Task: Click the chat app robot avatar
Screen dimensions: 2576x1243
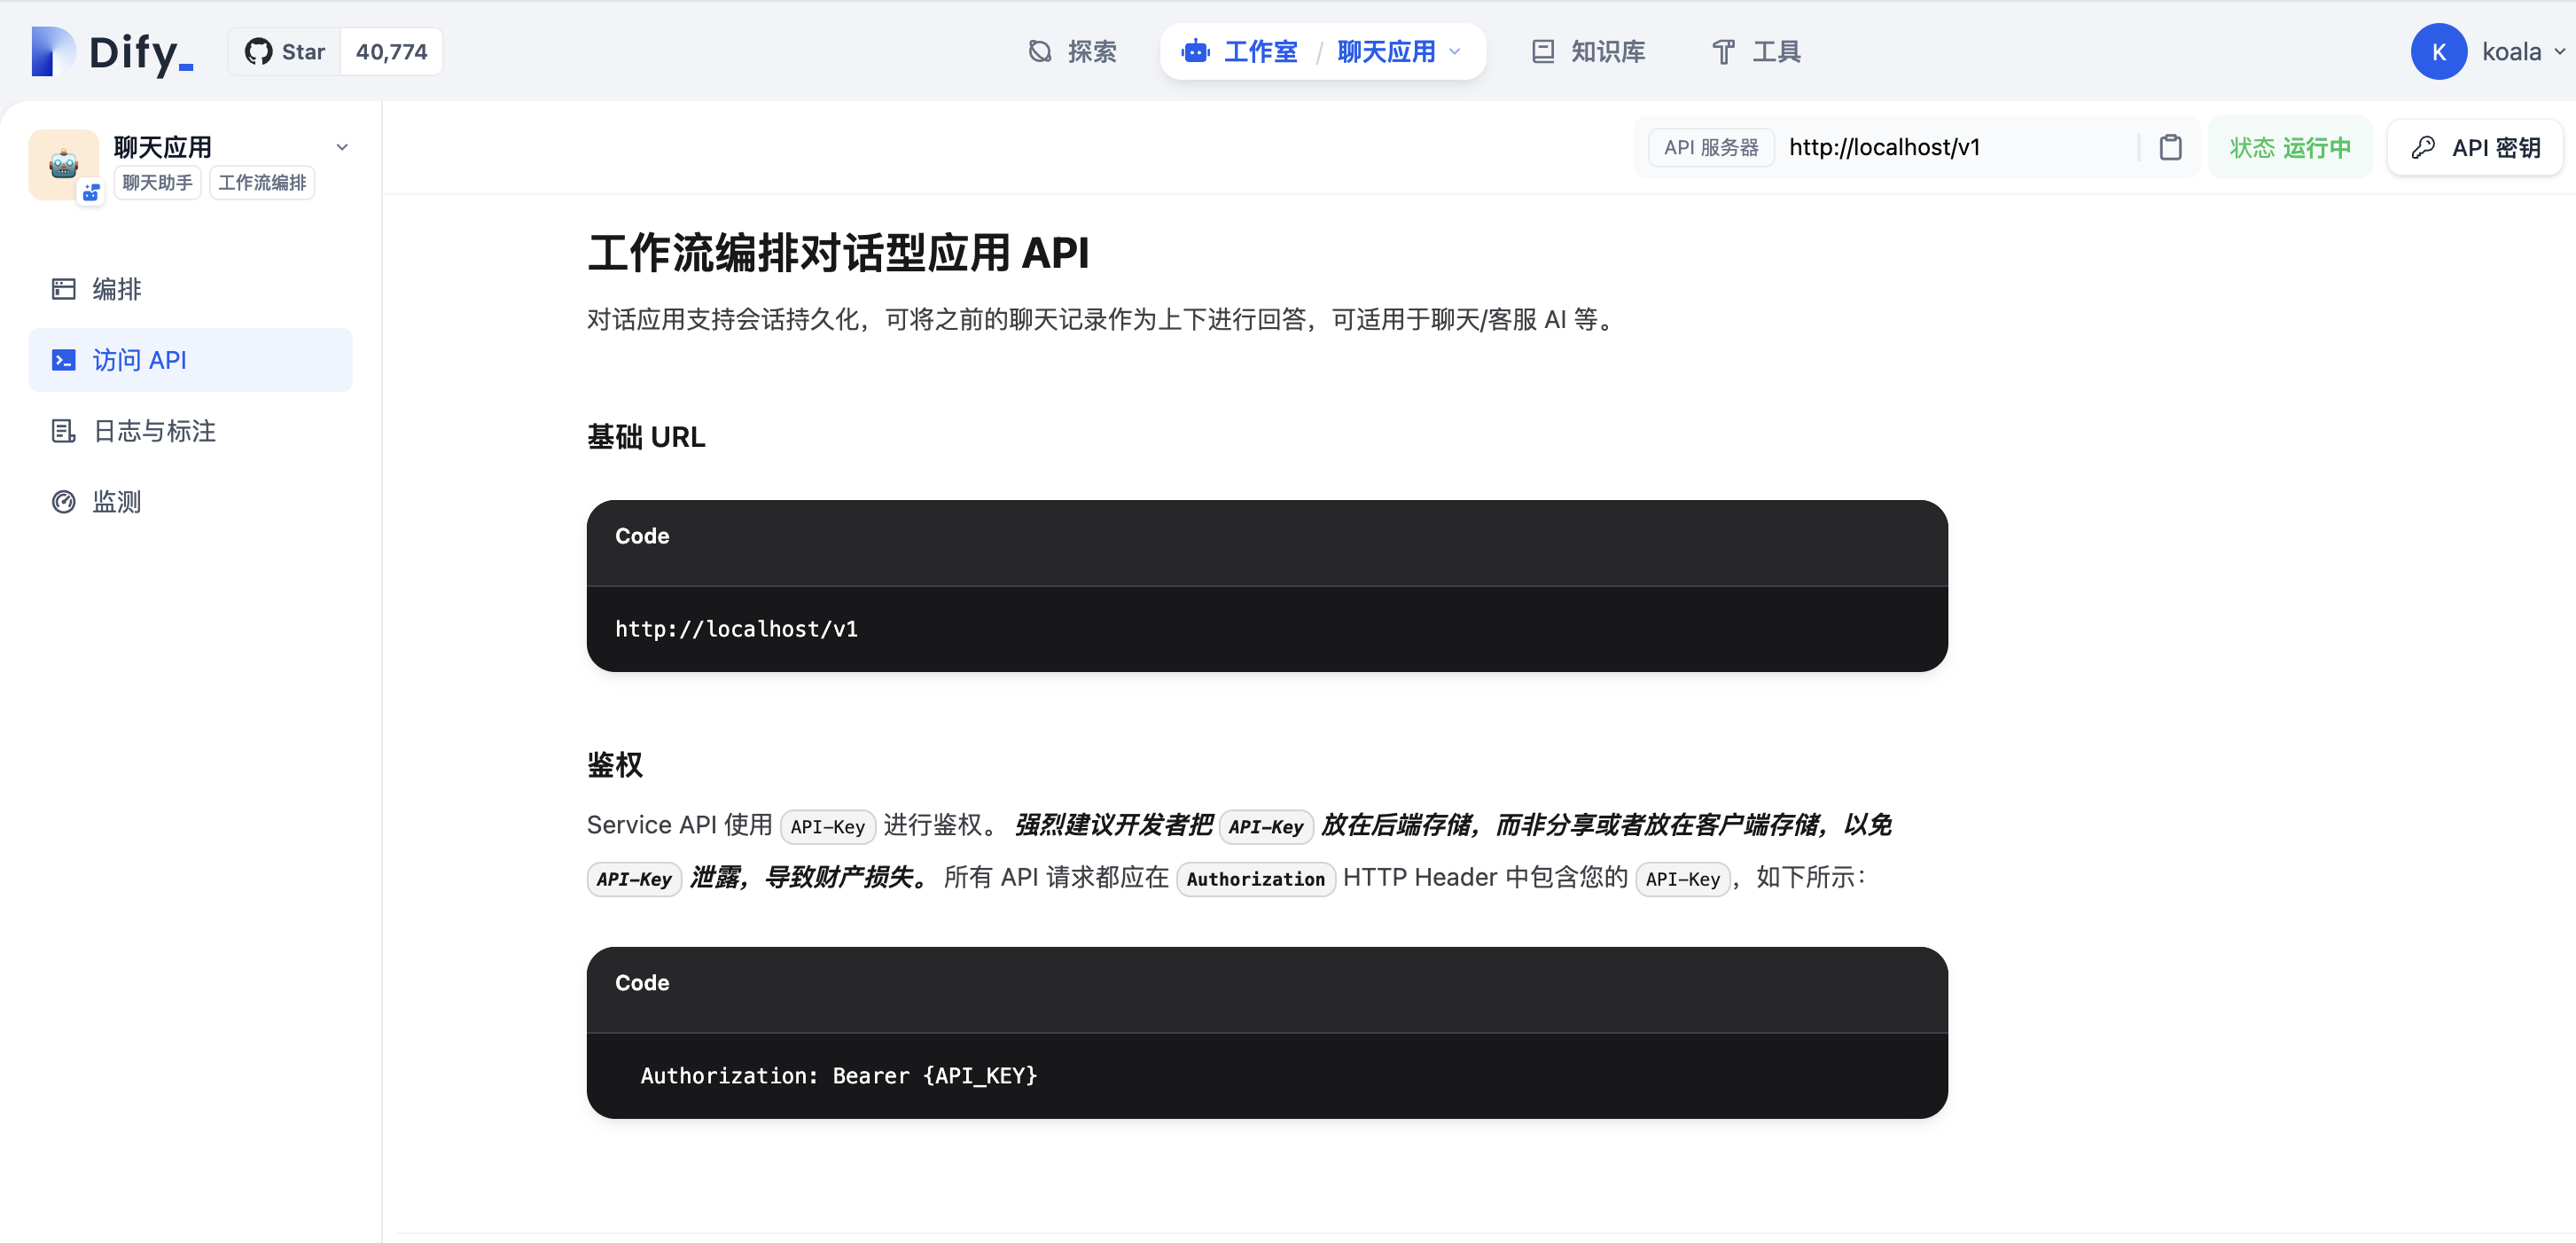Action: point(64,164)
